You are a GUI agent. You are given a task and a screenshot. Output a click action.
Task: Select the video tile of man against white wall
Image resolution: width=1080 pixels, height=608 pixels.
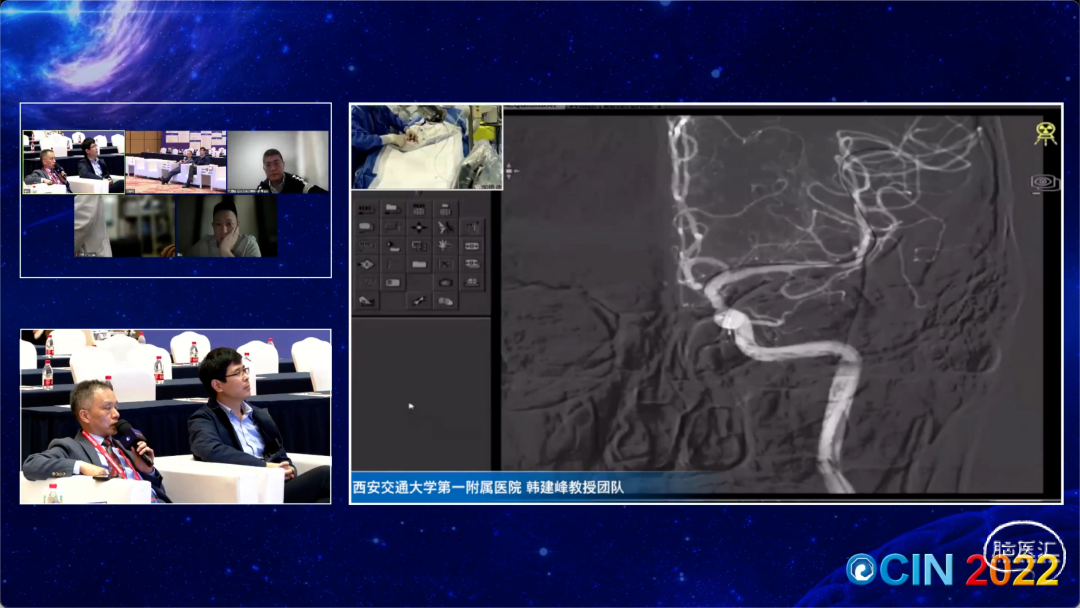tap(278, 162)
